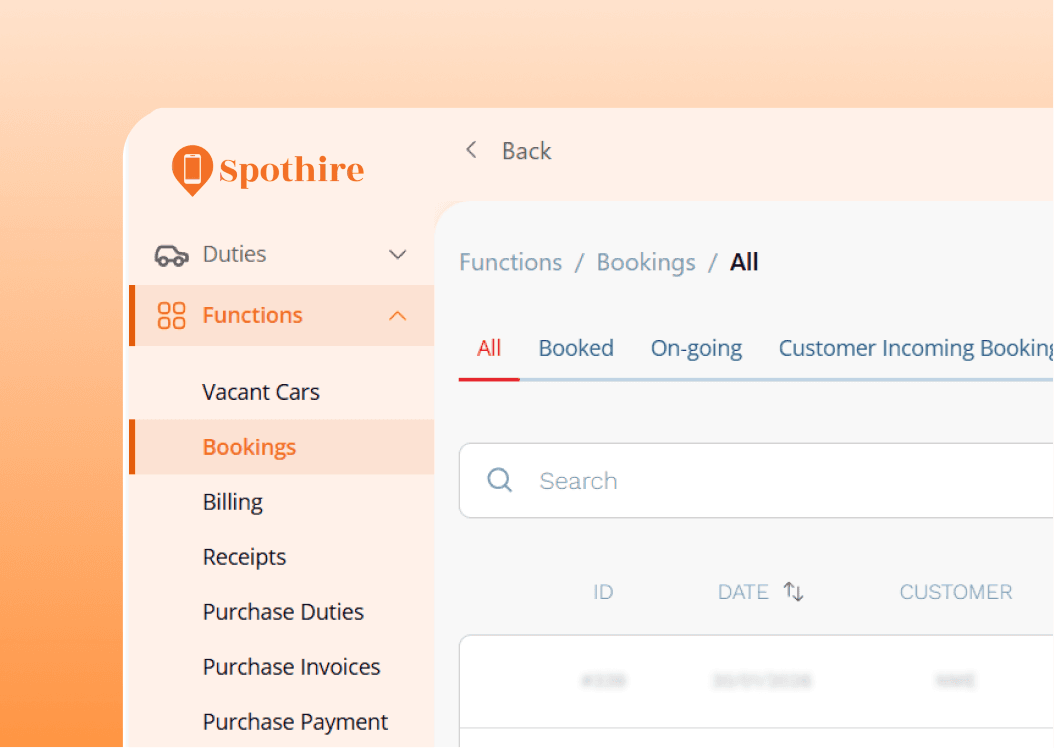Open the On-going tab
This screenshot has height=748, width=1054.
(696, 349)
